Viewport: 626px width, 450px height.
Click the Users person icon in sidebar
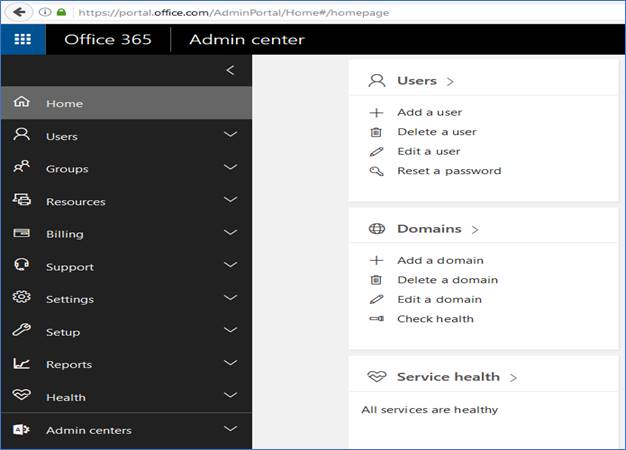point(22,134)
